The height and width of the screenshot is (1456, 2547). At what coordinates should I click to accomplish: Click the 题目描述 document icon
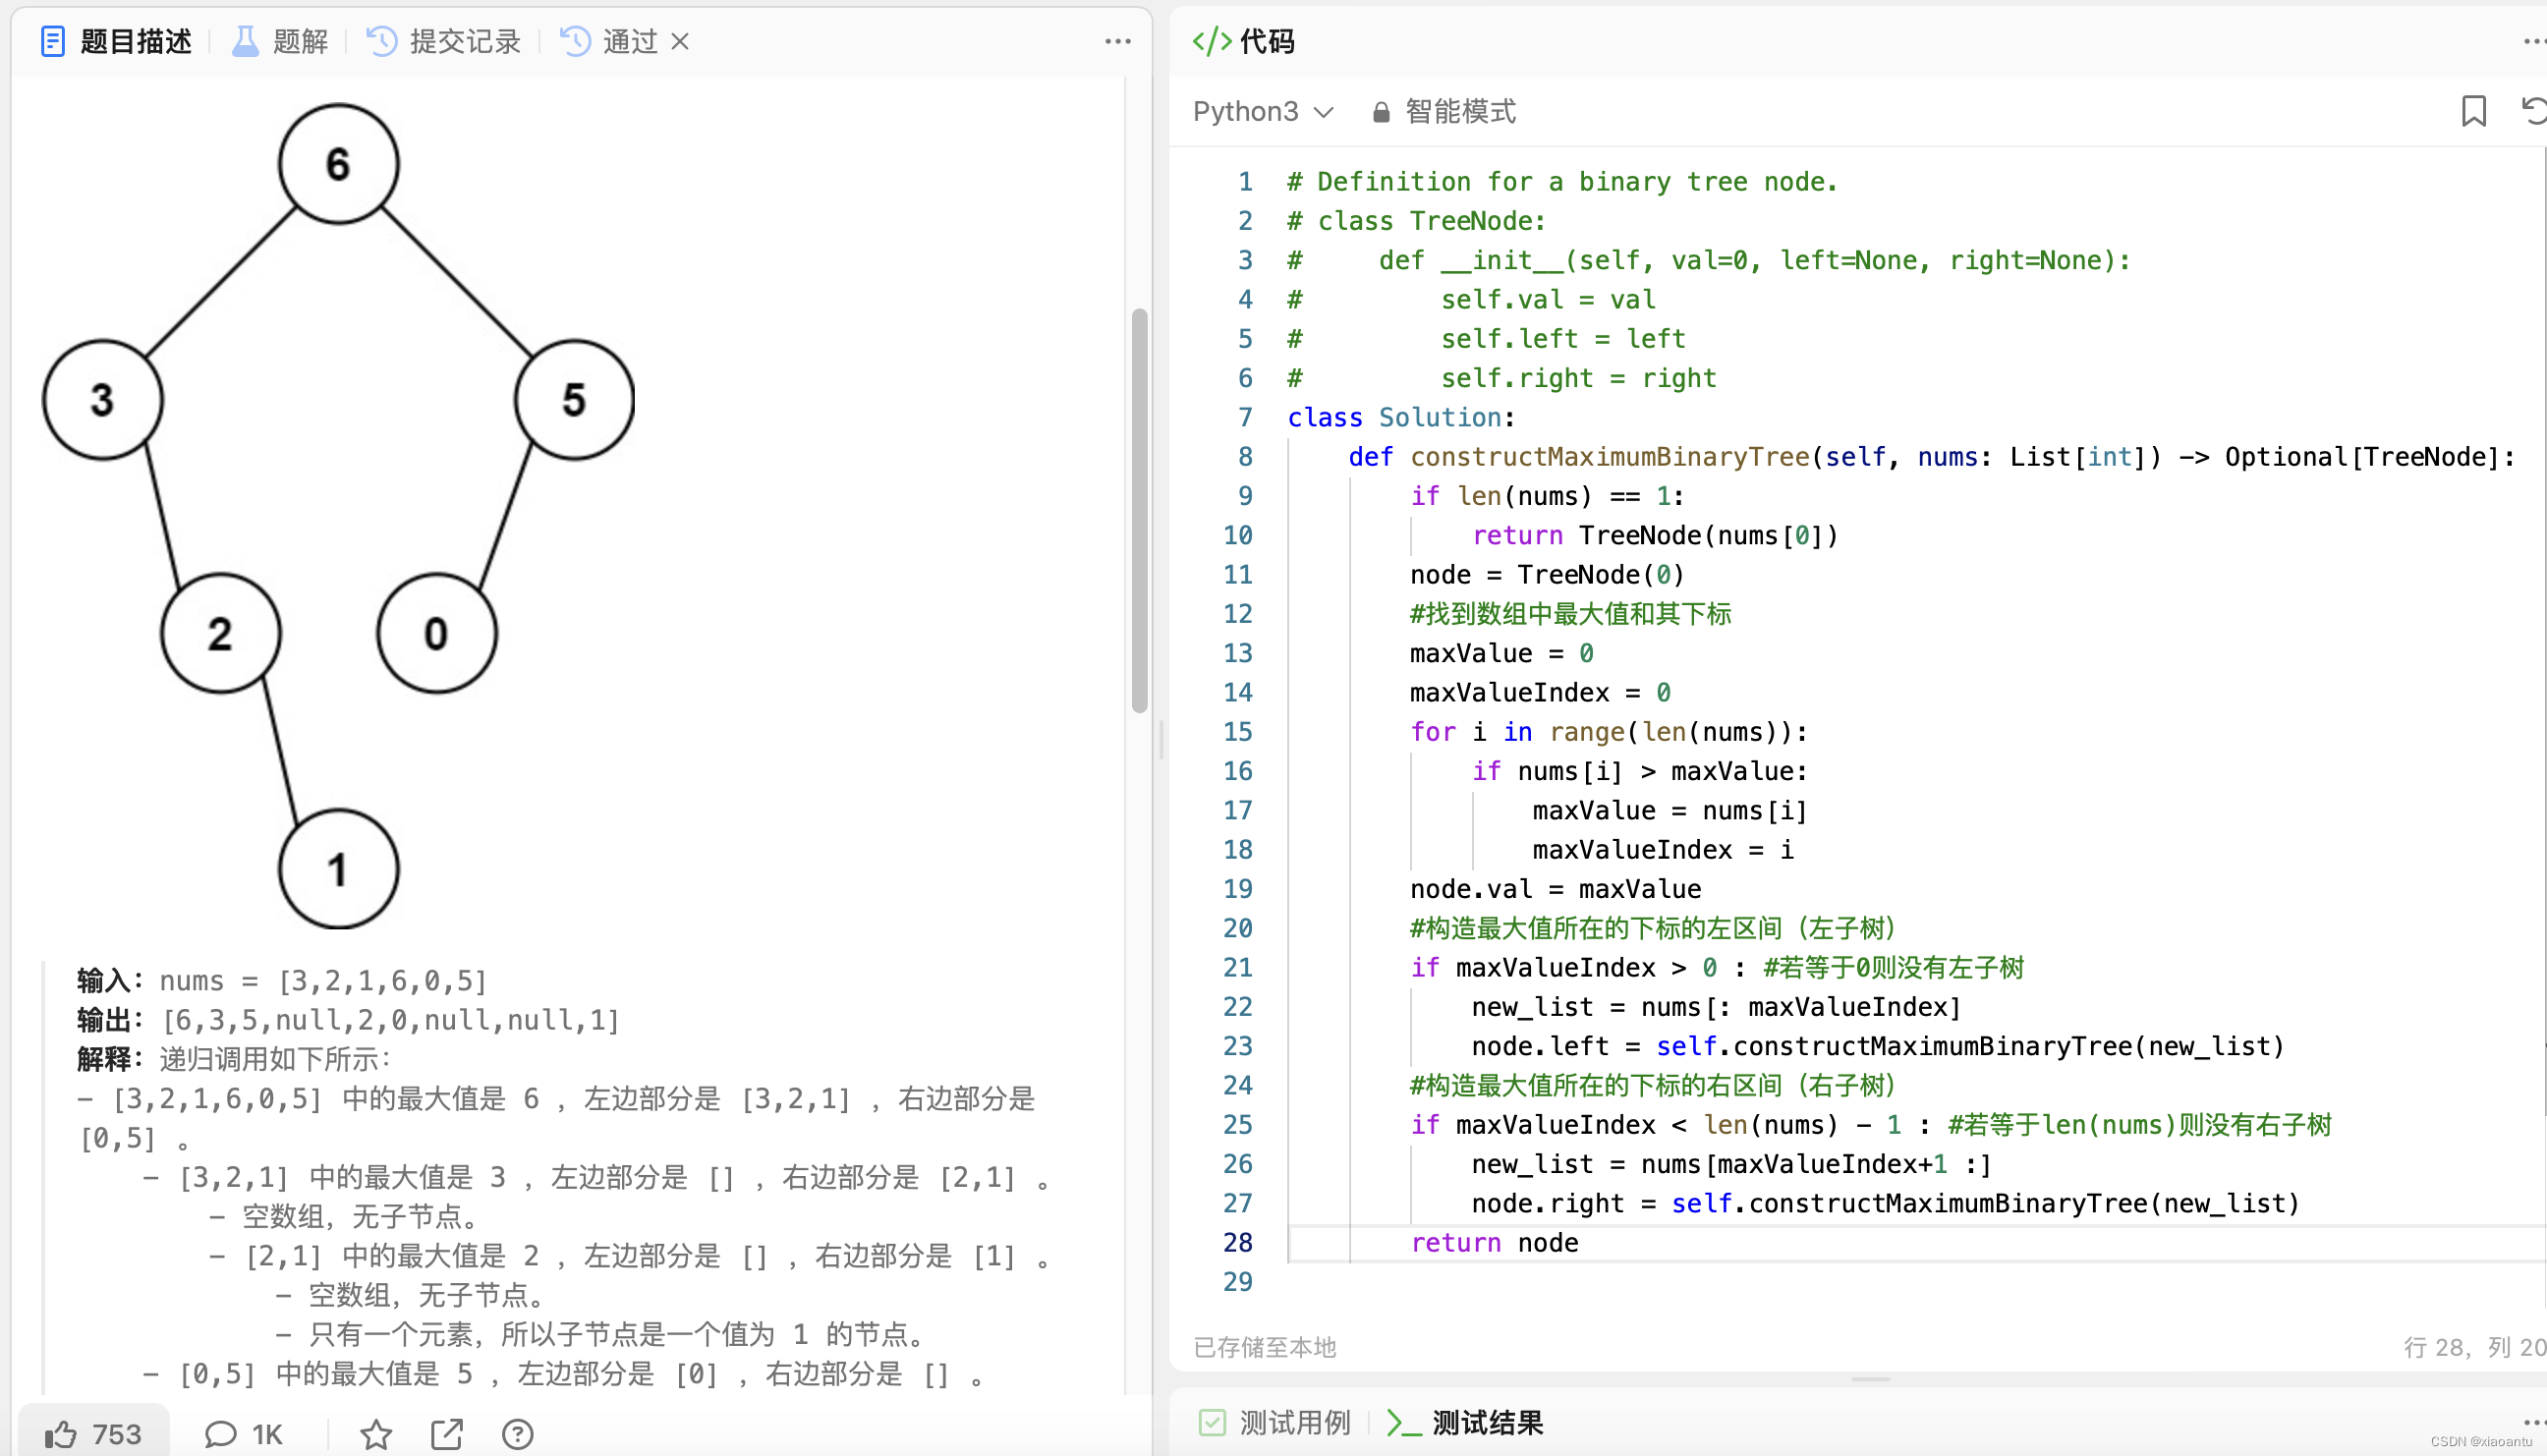pos(53,41)
